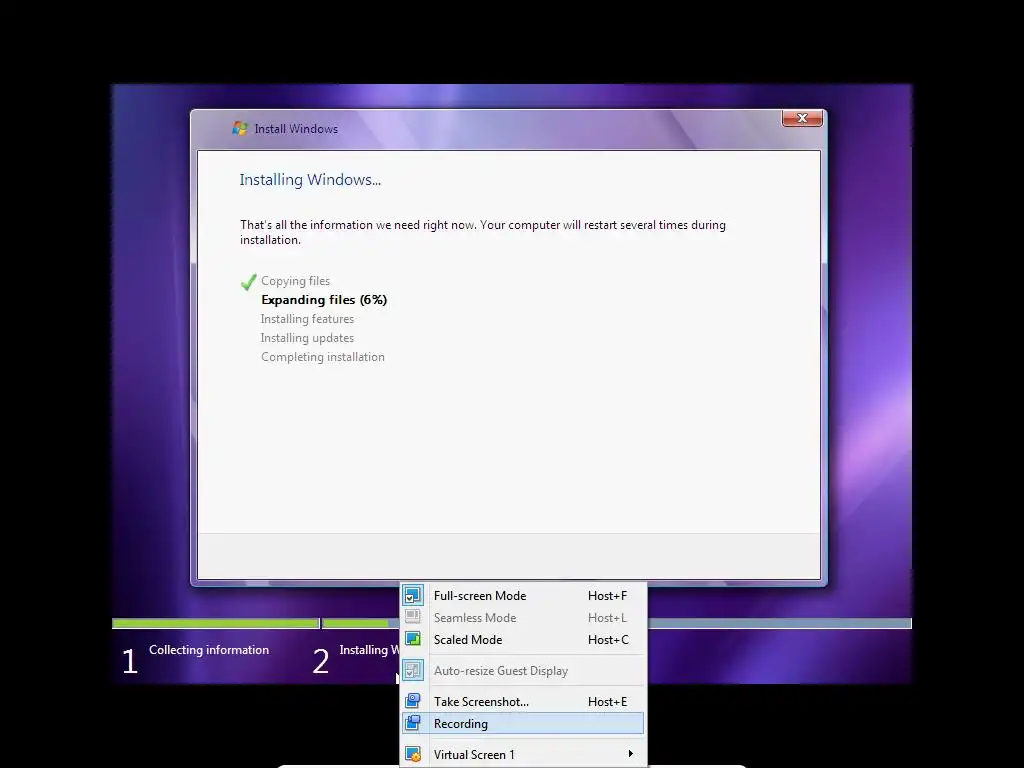1024x768 pixels.
Task: Click the 'Installing updates' step text
Action: coord(307,338)
